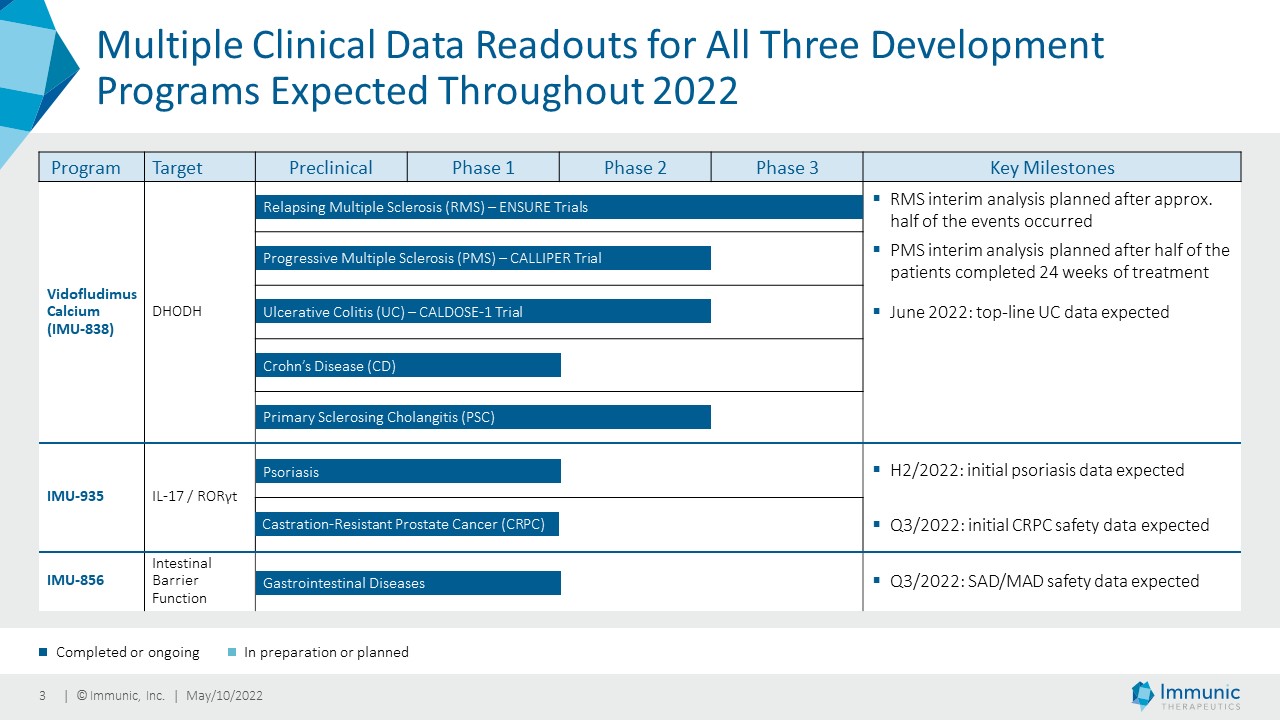Click the June 2022 top-line UC data milestone

point(1029,312)
